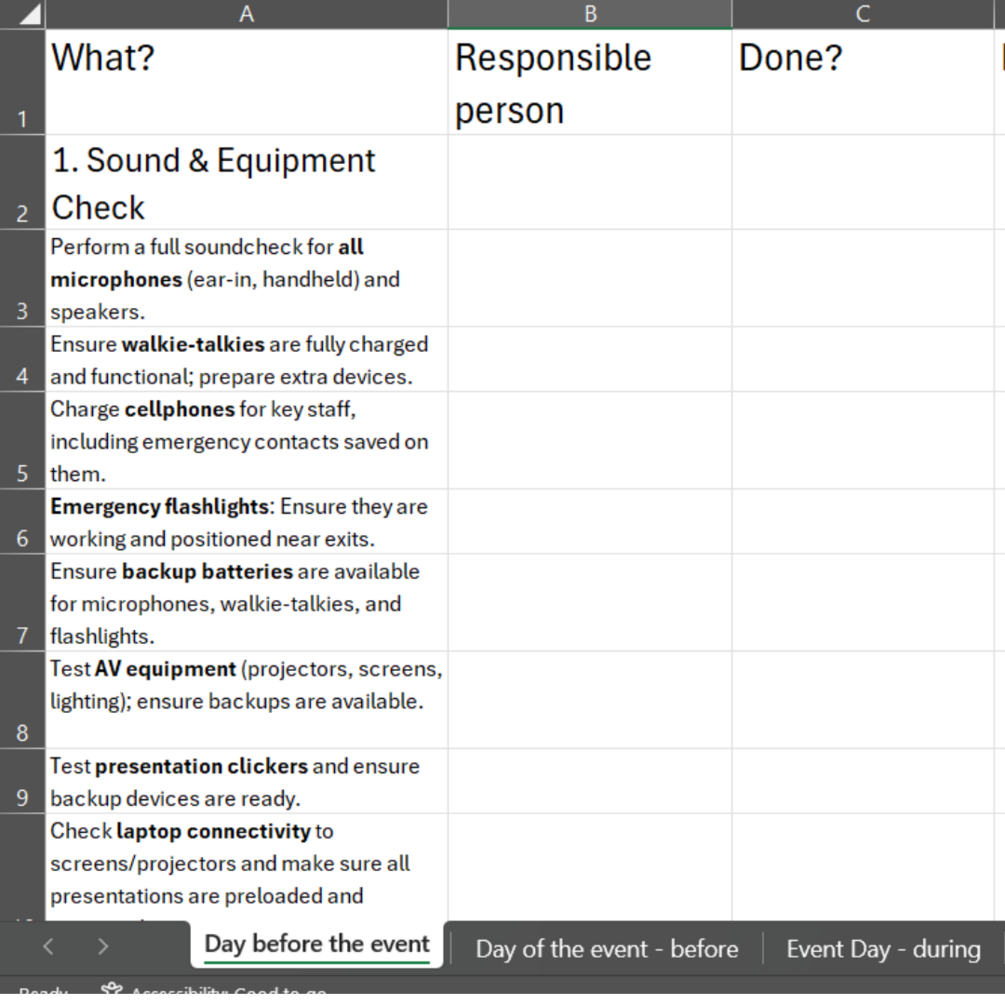This screenshot has width=1005, height=1005.
Task: Click previous sheet navigation arrow
Action: [48, 946]
